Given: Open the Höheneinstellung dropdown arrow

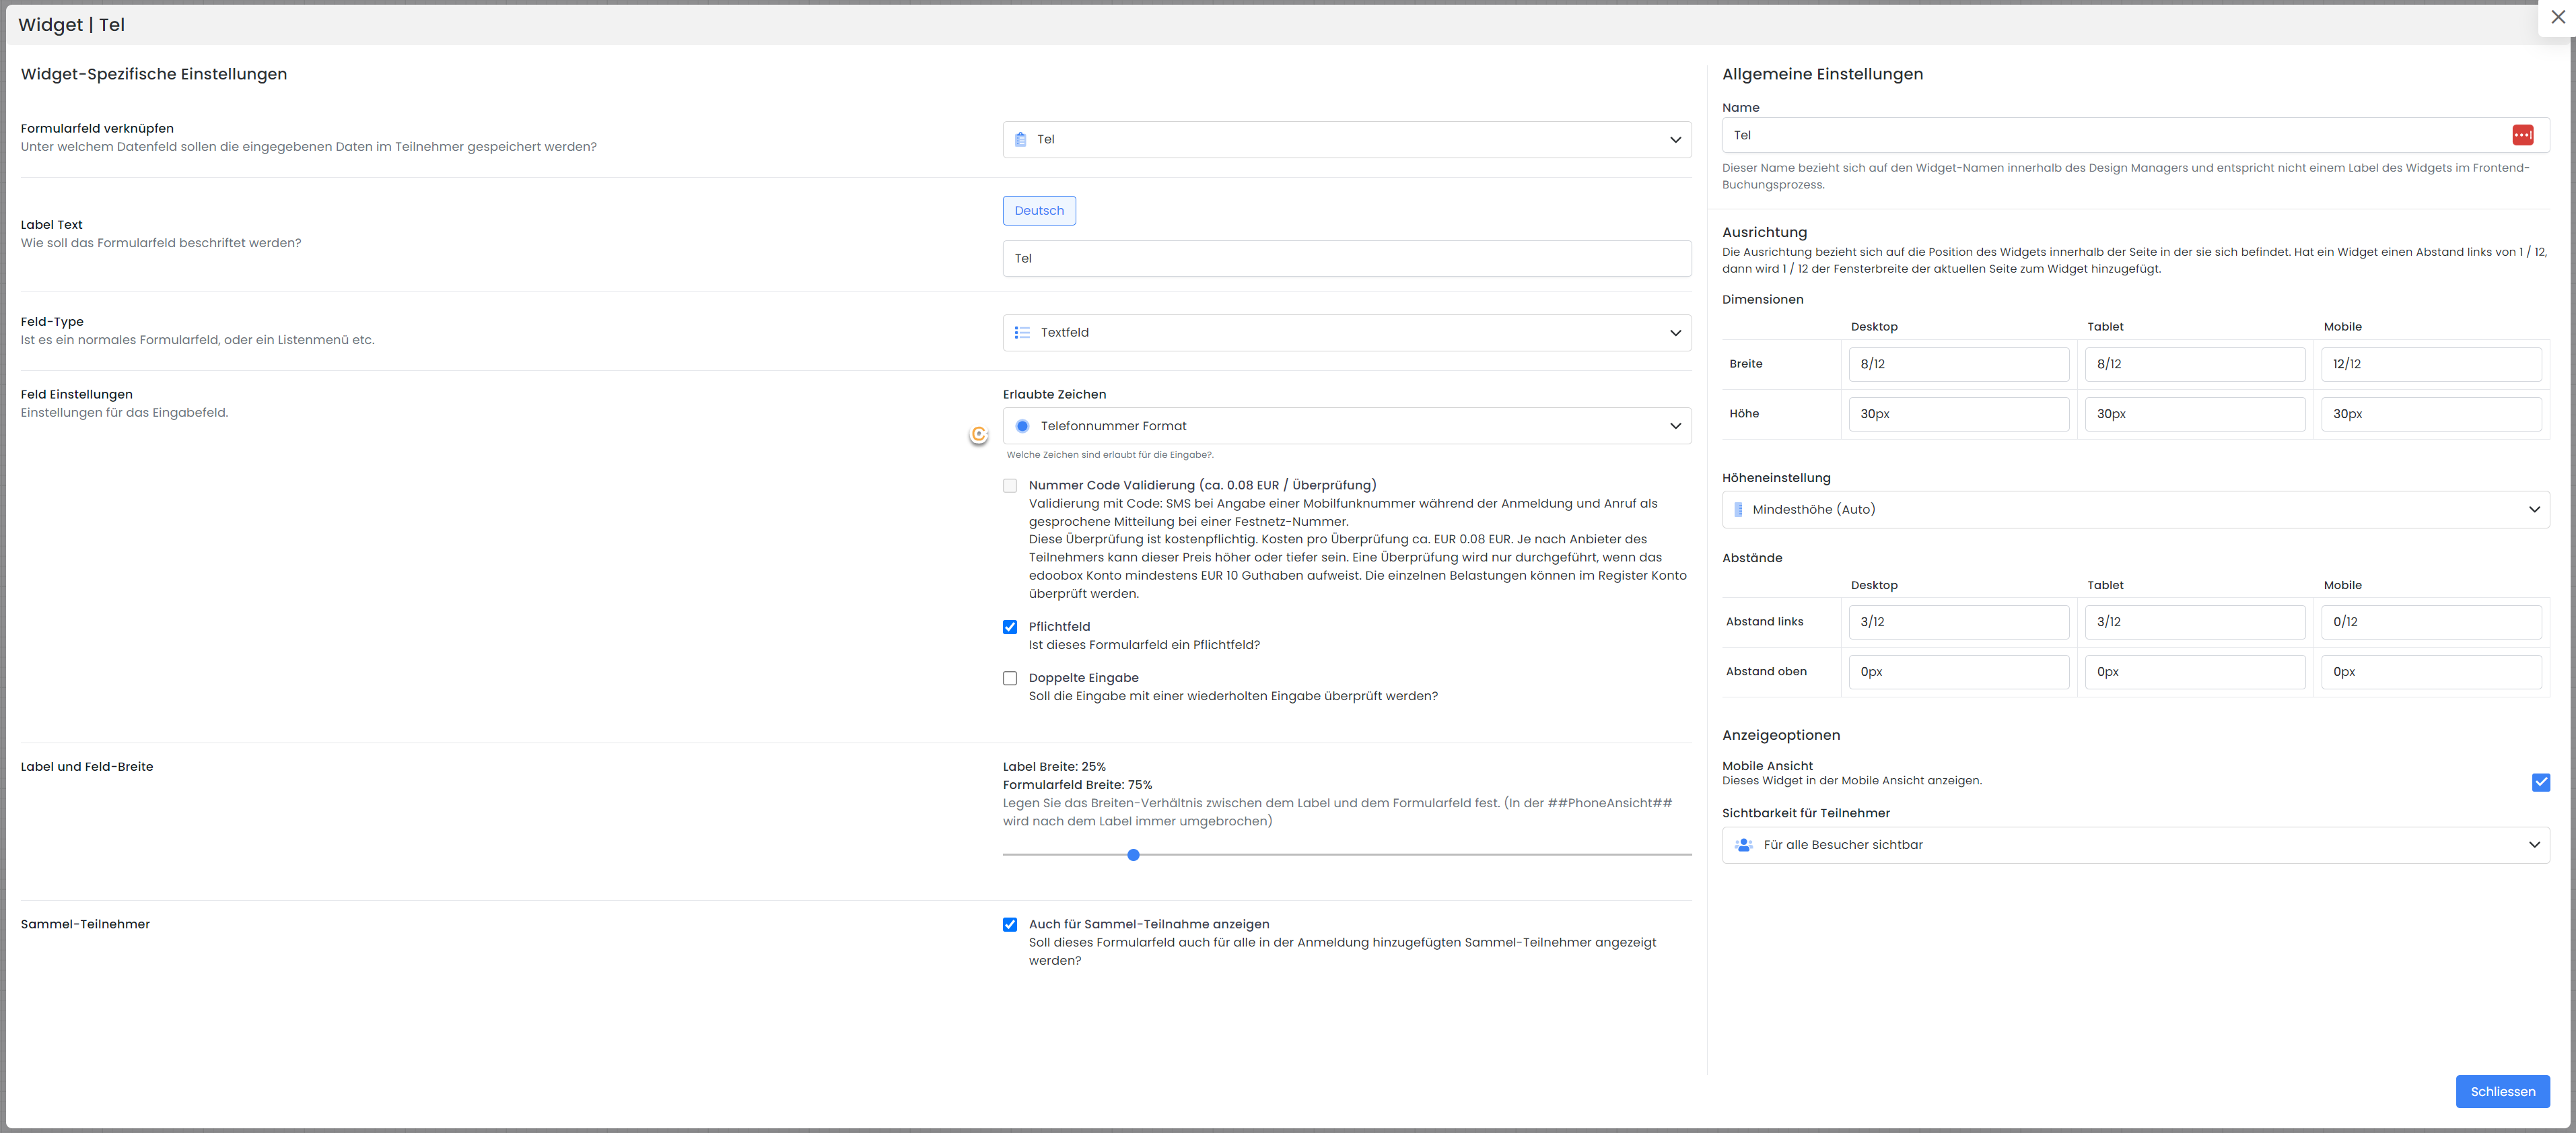Looking at the screenshot, I should tap(2534, 510).
